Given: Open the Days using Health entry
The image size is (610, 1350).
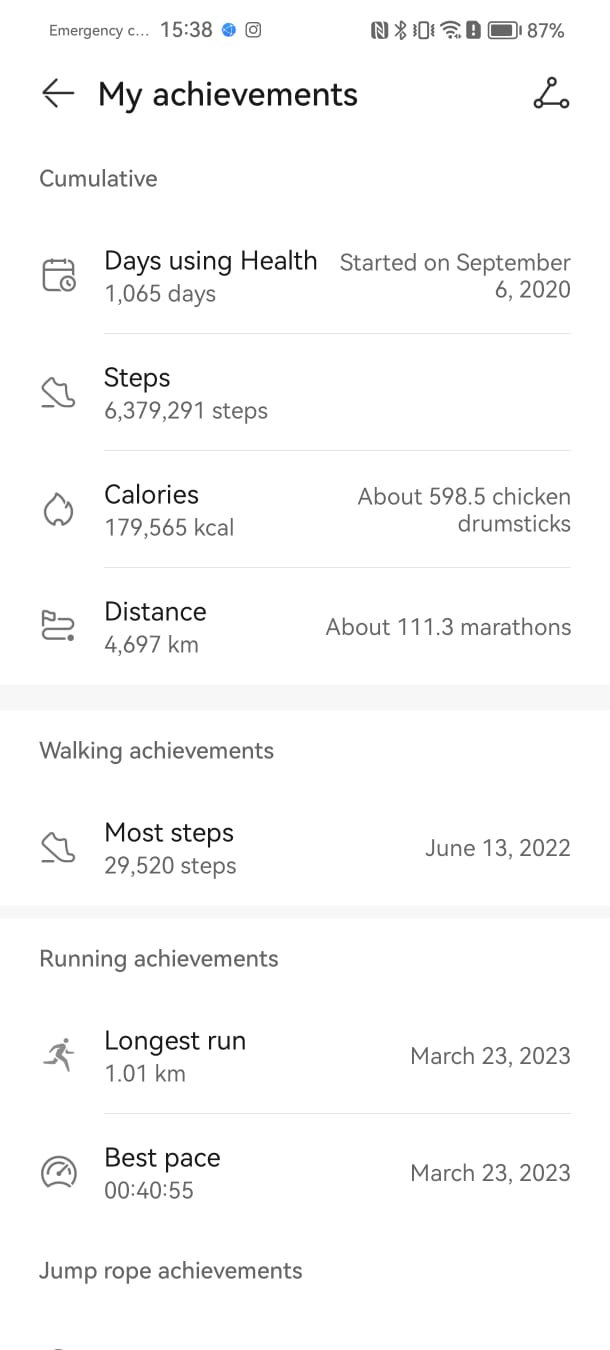Looking at the screenshot, I should (210, 262).
